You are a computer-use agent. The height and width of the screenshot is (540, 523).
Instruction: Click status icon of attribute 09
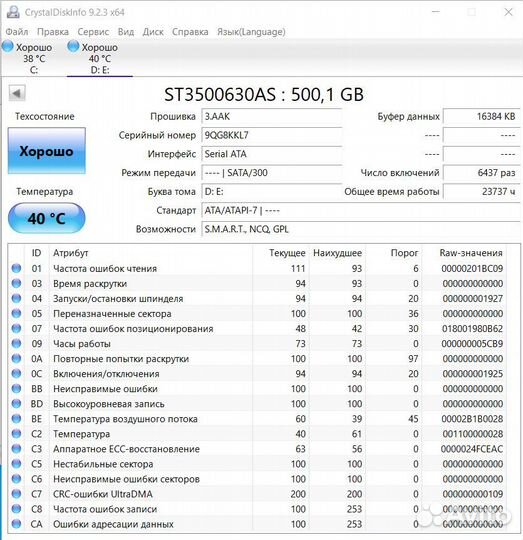tap(16, 343)
